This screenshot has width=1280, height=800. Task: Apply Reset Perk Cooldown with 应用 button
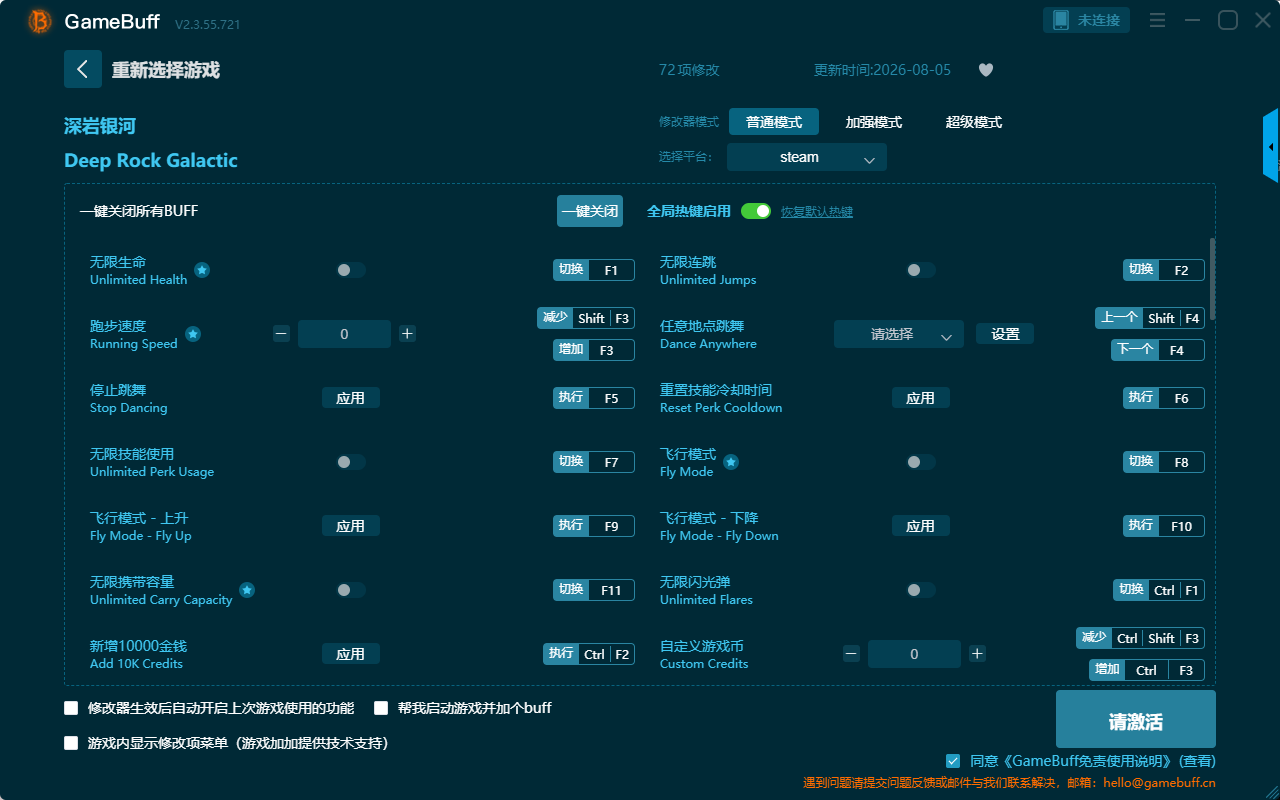[921, 398]
